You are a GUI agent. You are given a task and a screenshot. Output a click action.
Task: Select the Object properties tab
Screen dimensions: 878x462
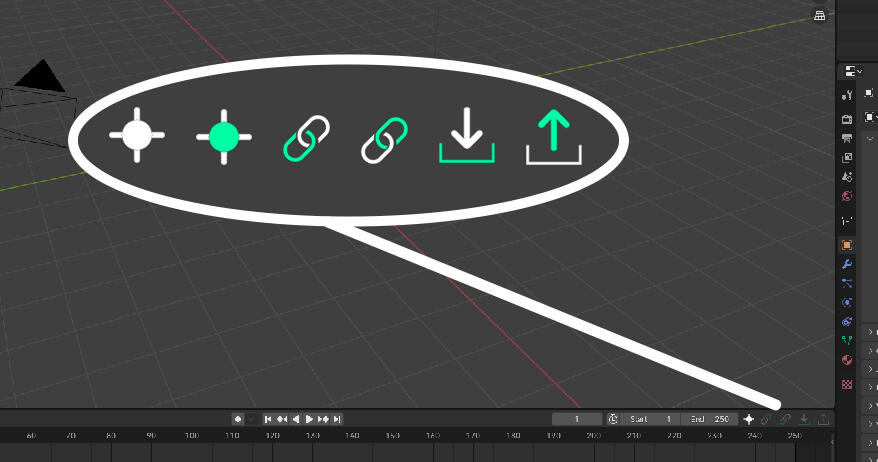pos(847,245)
